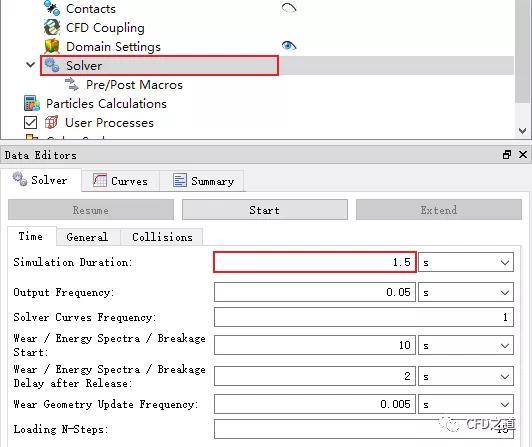Open the Pre/Post Macros arrows icon
This screenshot has width=532, height=447.
pyautogui.click(x=72, y=84)
